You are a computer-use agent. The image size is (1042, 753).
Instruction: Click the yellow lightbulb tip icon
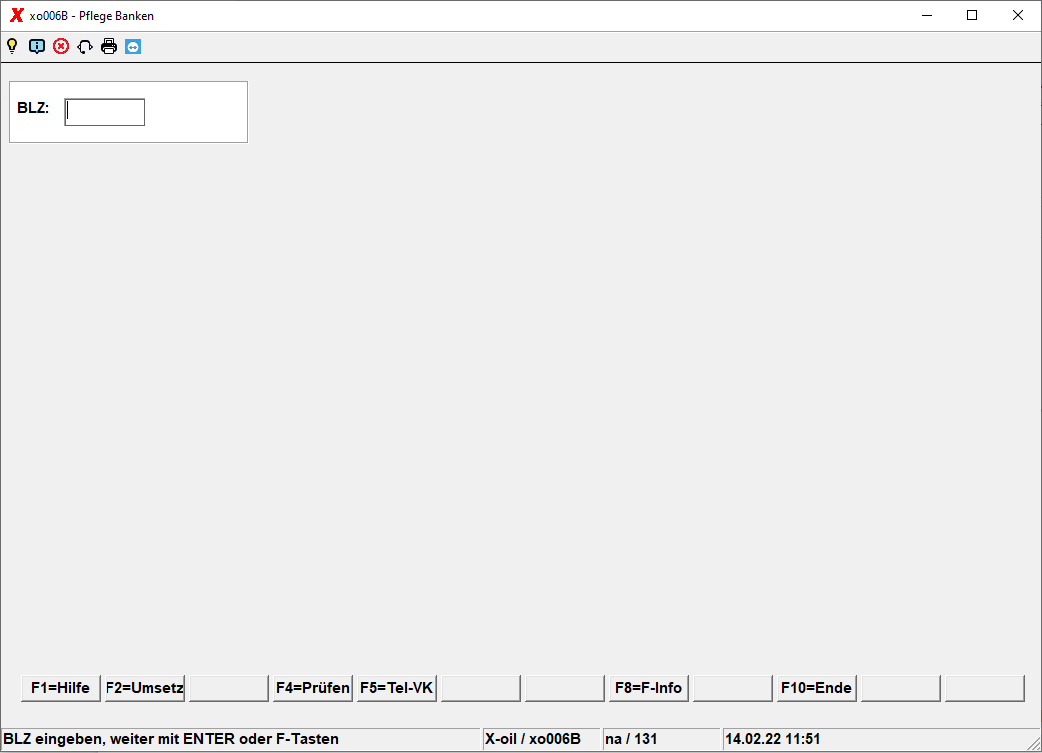click(12, 47)
